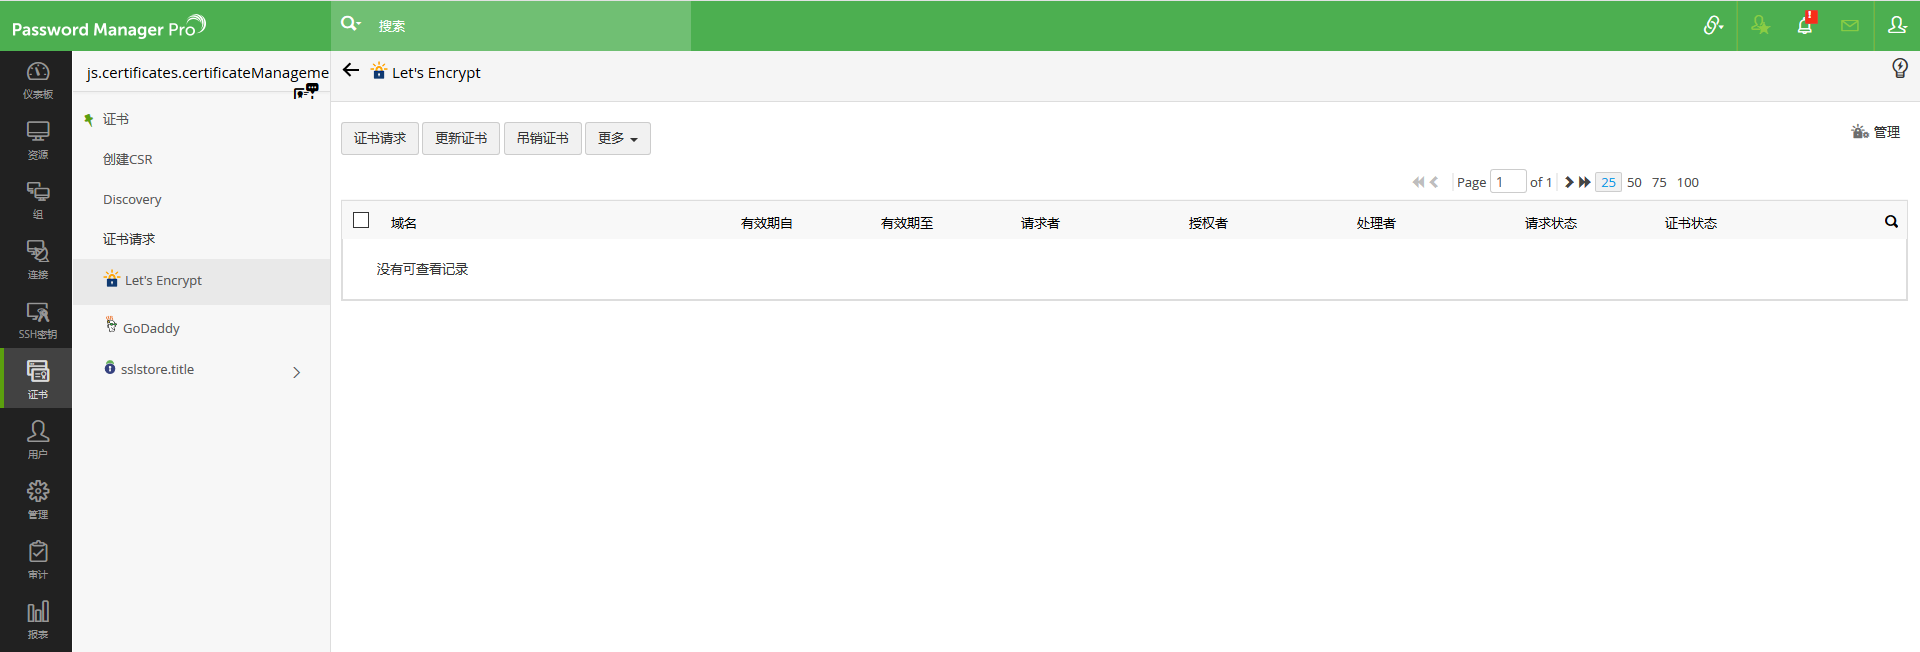1920x652 pixels.
Task: Go to last page double-right arrow
Action: click(1584, 182)
